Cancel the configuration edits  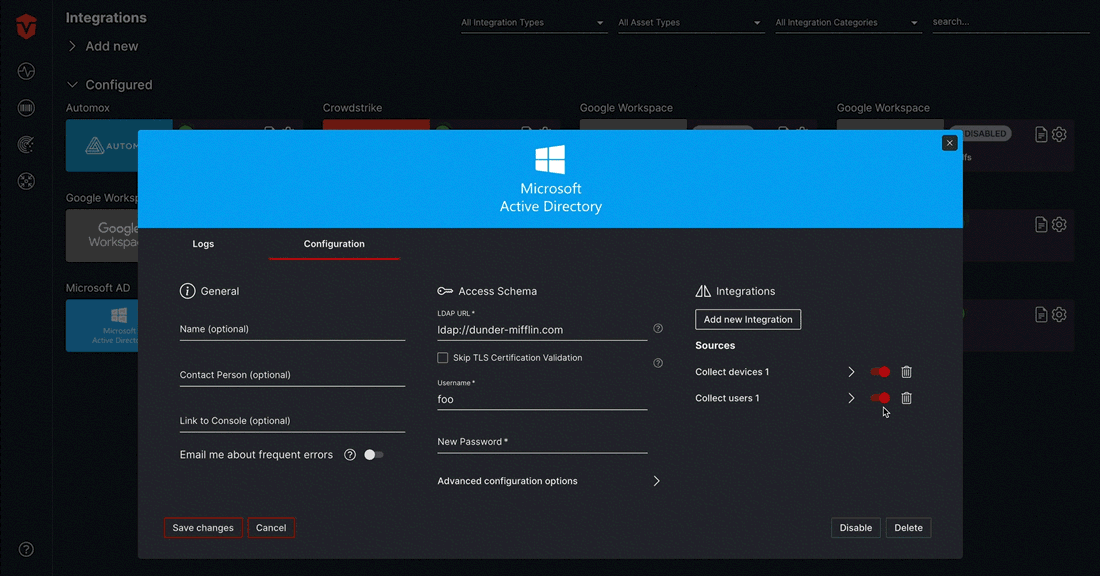271,528
